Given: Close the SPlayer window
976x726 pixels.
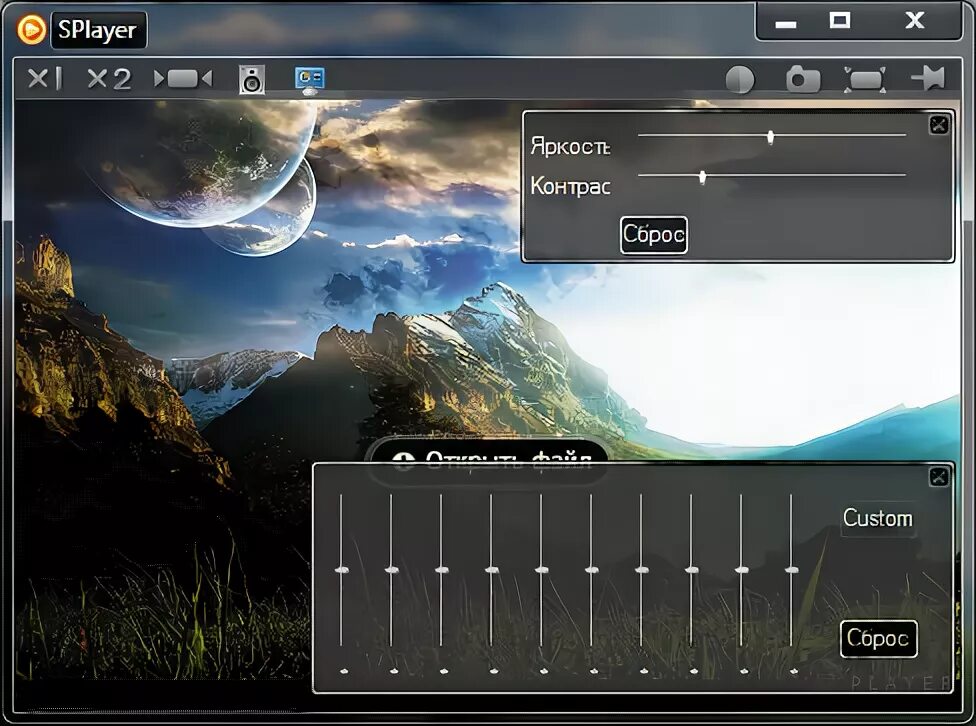Looking at the screenshot, I should pos(914,21).
